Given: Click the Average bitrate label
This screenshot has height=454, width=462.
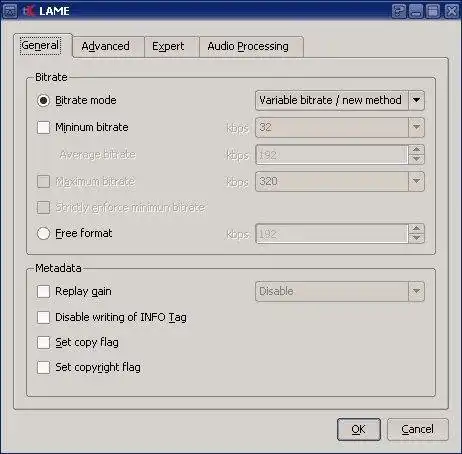Looking at the screenshot, I should pyautogui.click(x=98, y=155).
